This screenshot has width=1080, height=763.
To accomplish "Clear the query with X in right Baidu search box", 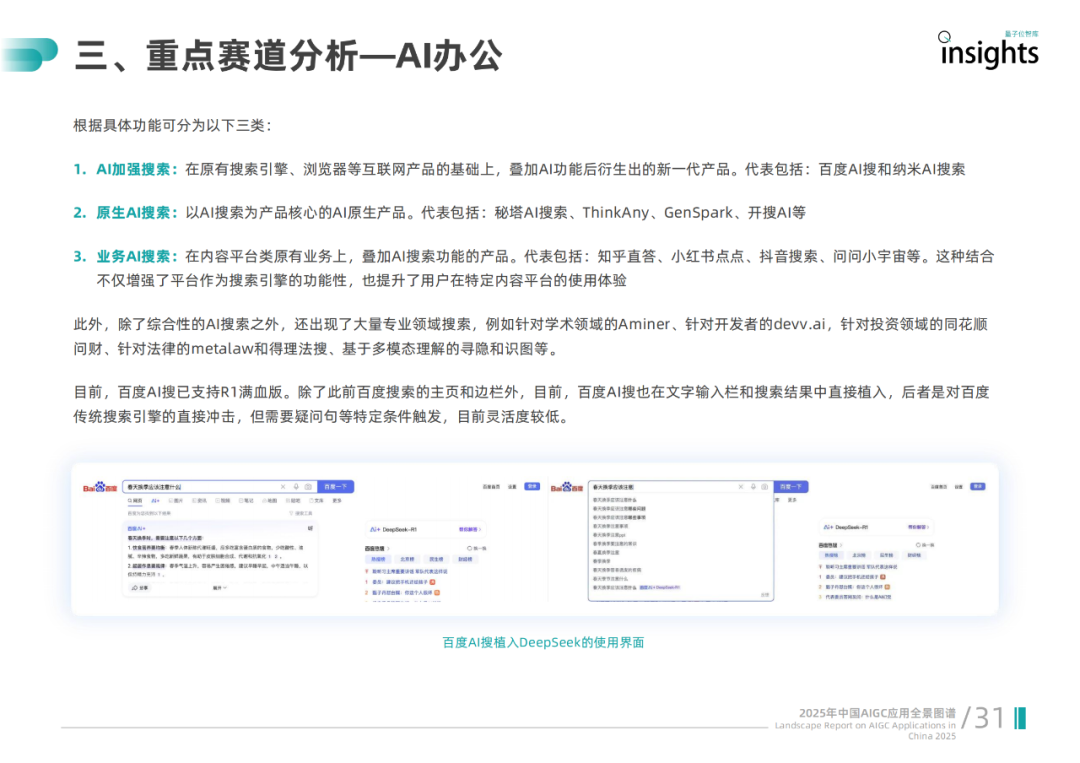I will pyautogui.click(x=740, y=487).
